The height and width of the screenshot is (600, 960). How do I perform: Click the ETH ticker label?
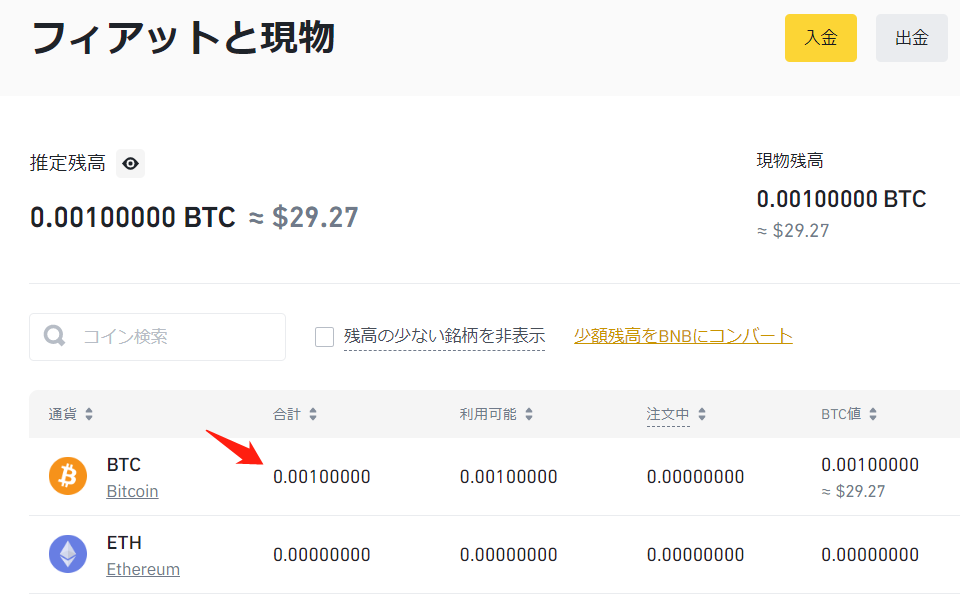click(124, 542)
